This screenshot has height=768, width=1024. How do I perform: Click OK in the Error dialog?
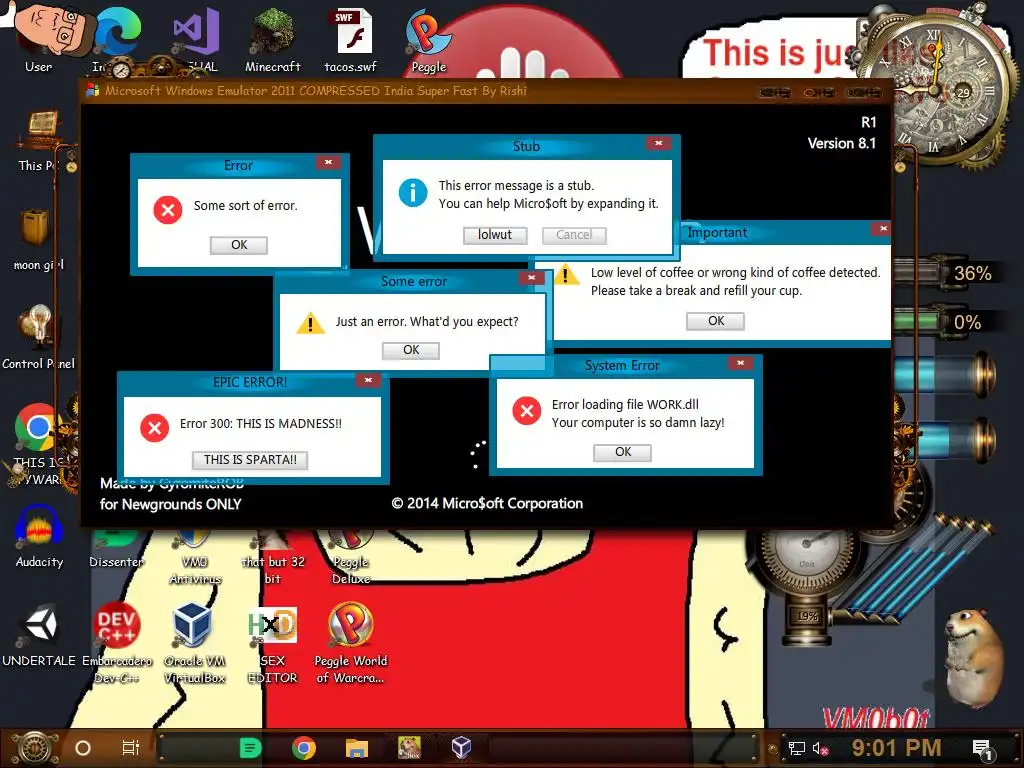click(x=239, y=245)
